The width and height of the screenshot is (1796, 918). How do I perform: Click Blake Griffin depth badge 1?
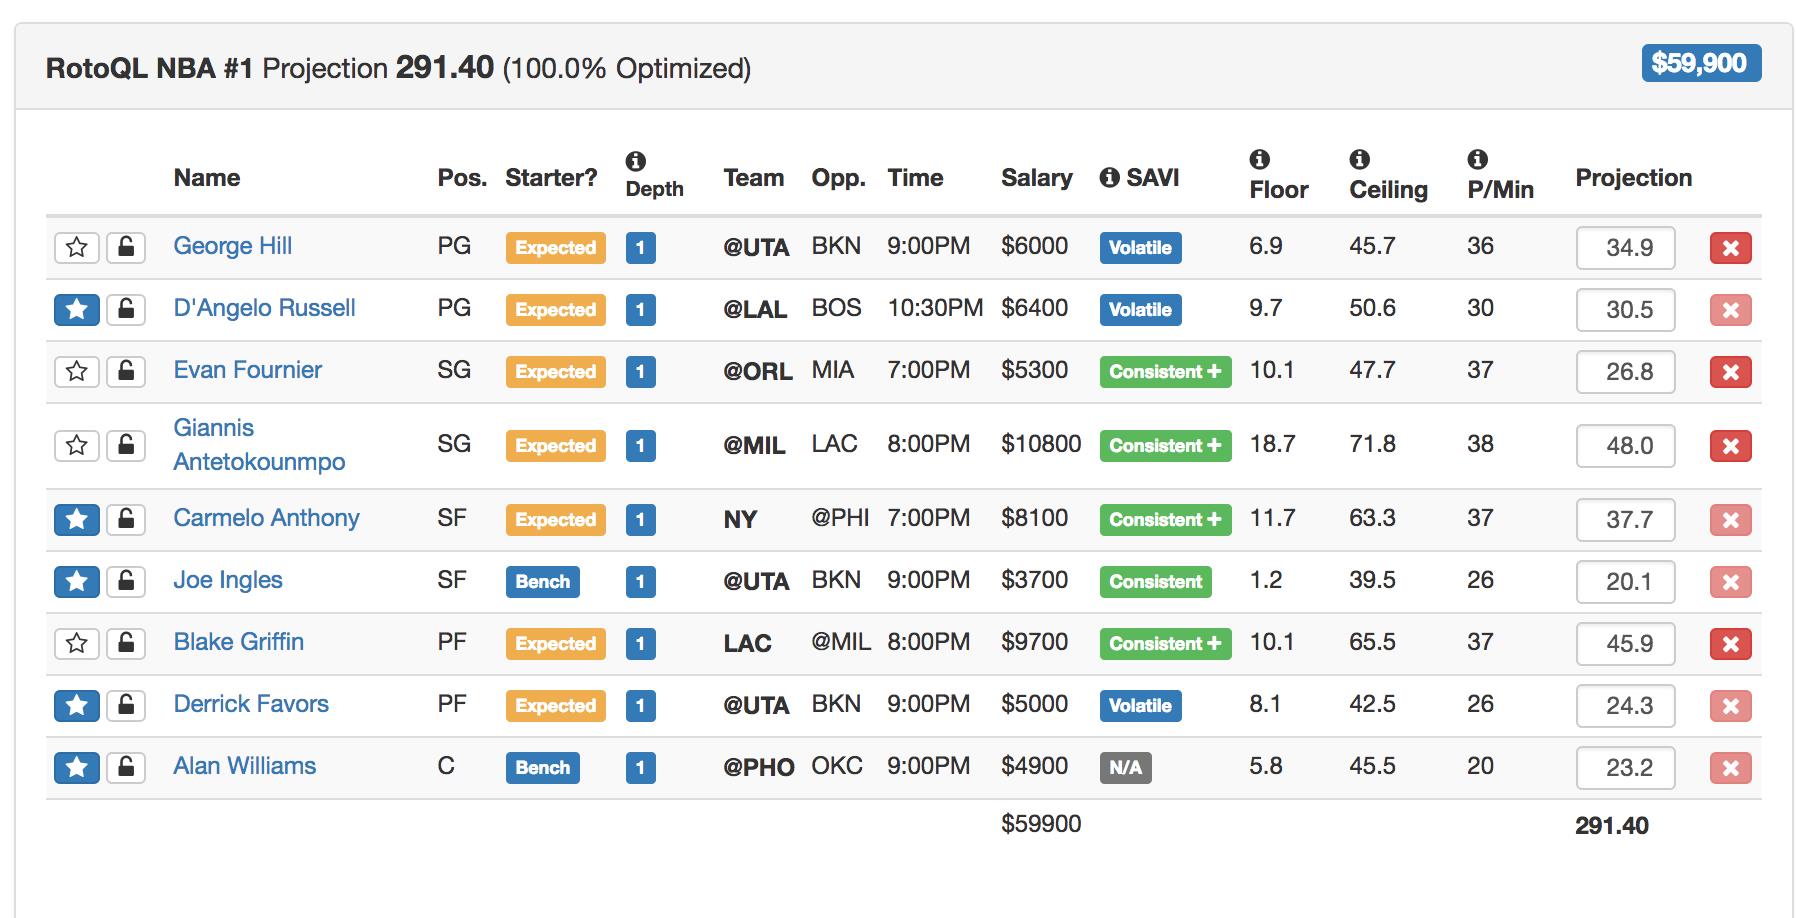click(x=640, y=644)
